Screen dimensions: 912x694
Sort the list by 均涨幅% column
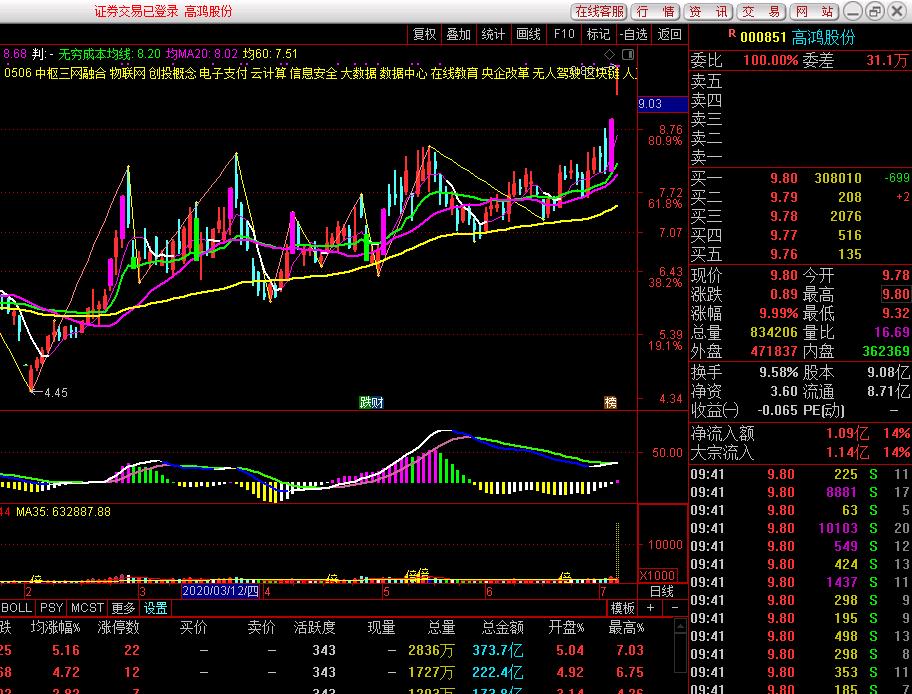click(56, 628)
